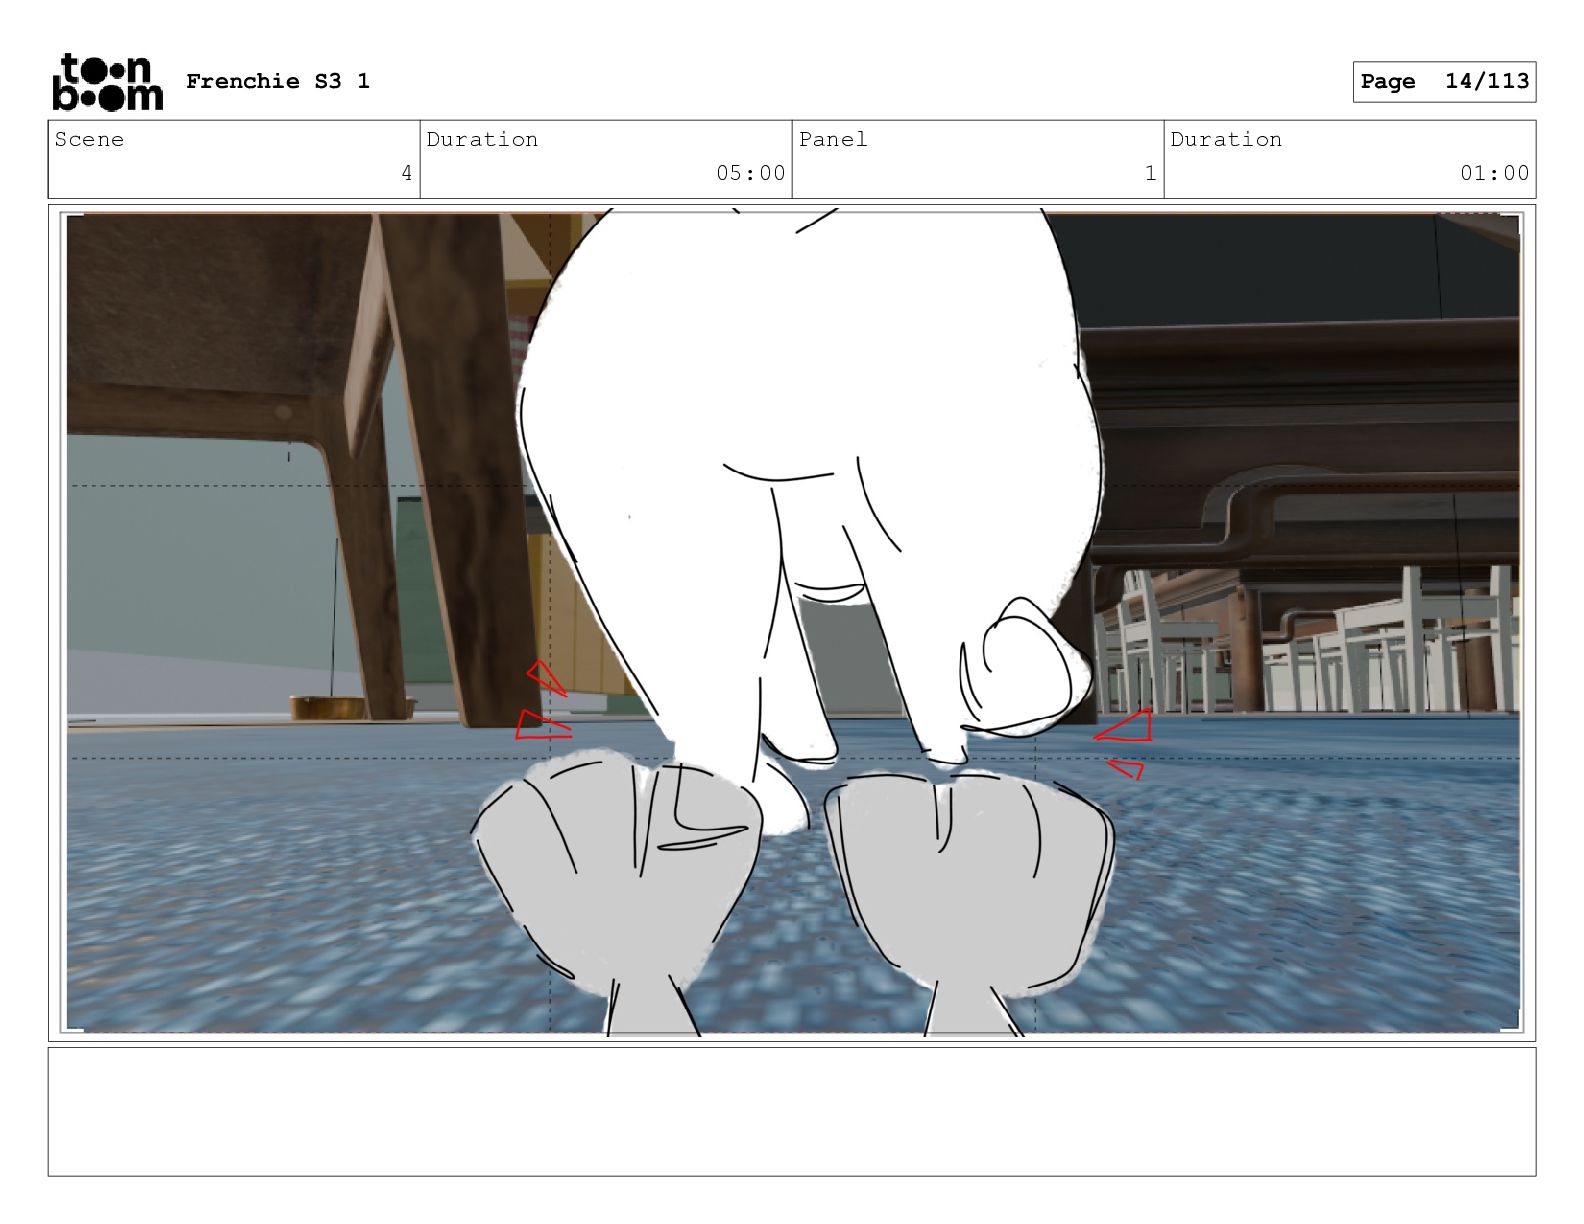
Task: Click the 'Scene' label in header table
Action: pos(89,140)
